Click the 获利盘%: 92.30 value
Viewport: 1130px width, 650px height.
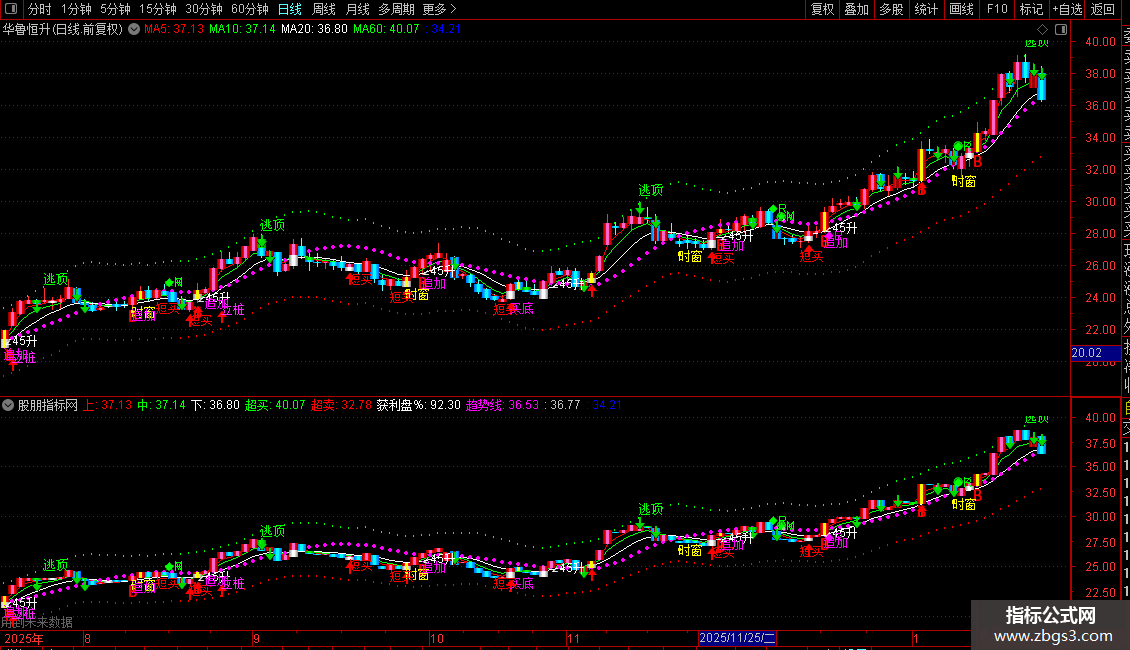[x=419, y=405]
